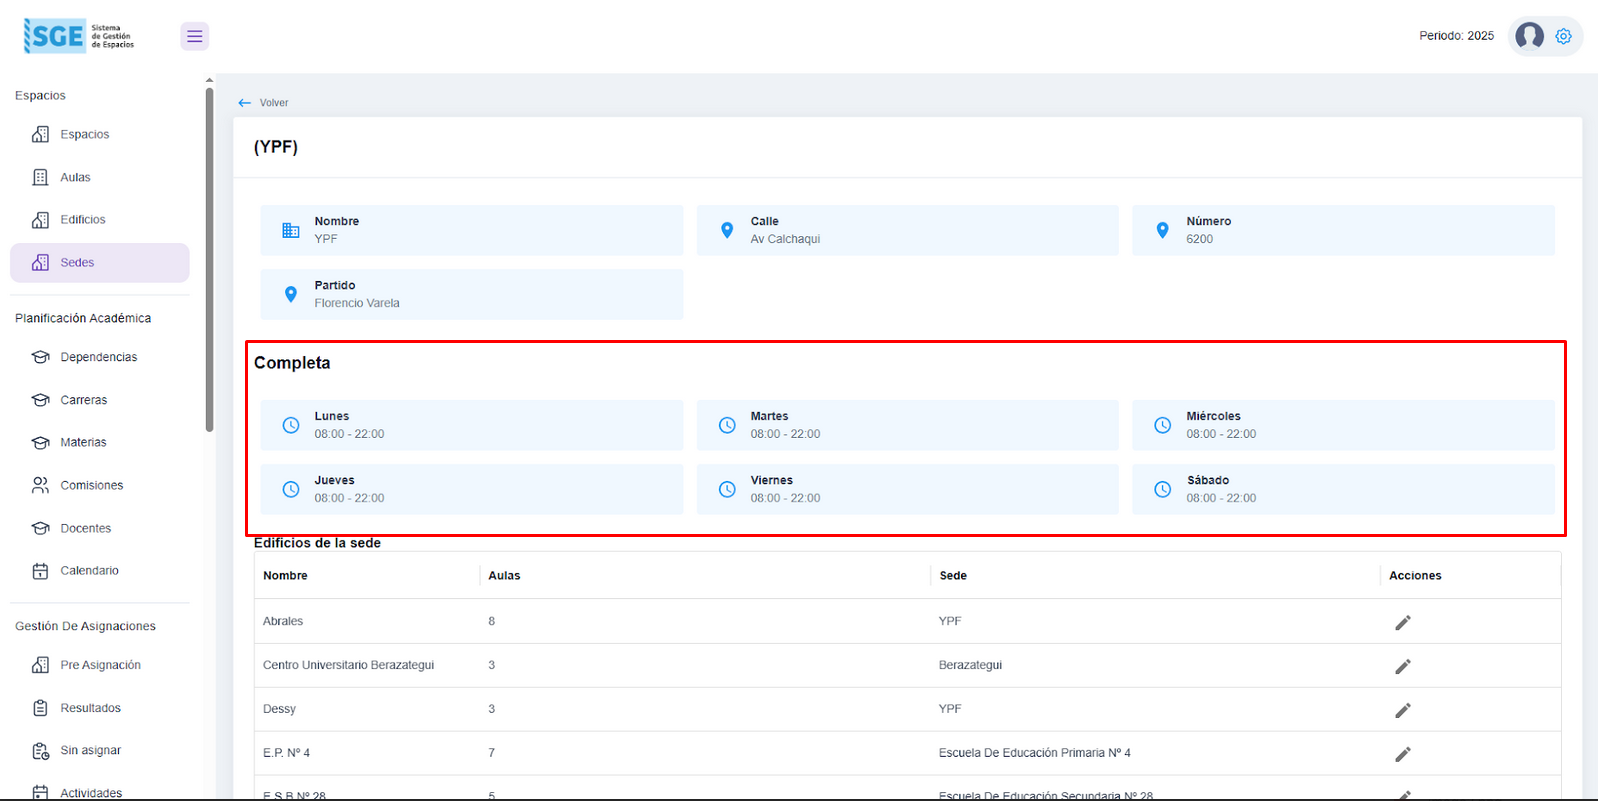
Task: Open Espacios in the sidebar
Action: pos(100,134)
